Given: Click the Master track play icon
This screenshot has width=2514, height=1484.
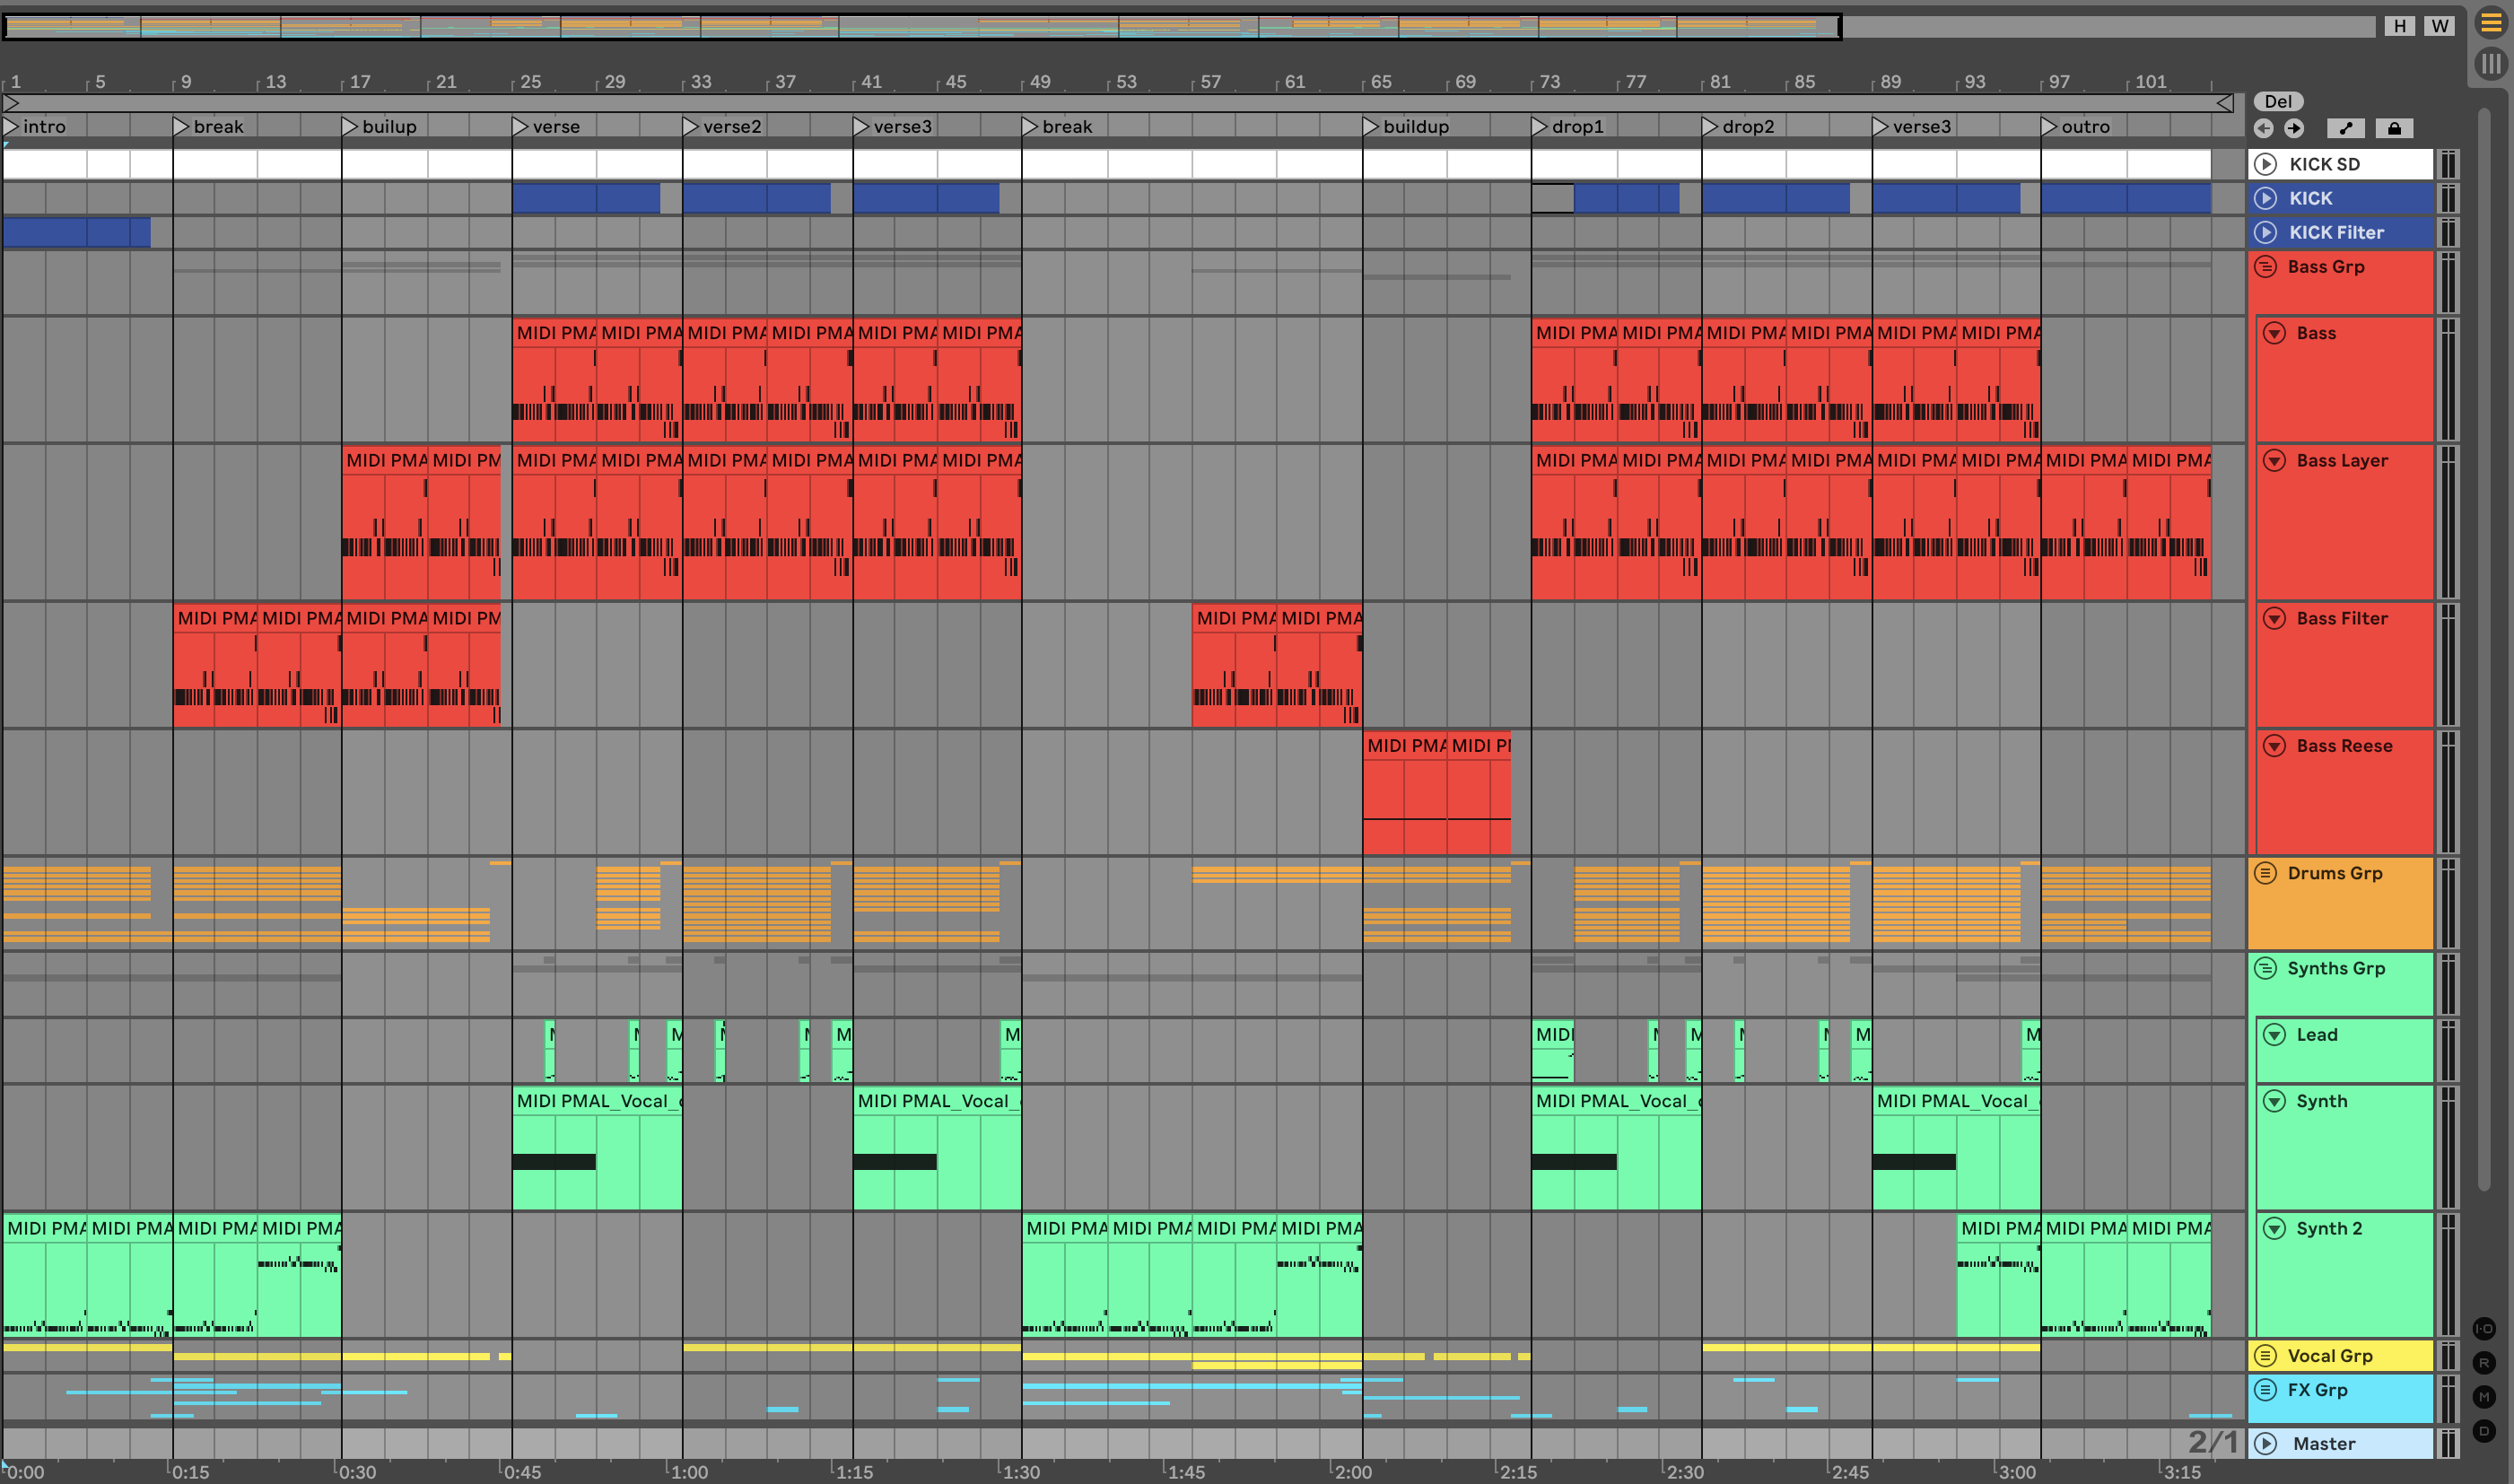Looking at the screenshot, I should 2266,1443.
